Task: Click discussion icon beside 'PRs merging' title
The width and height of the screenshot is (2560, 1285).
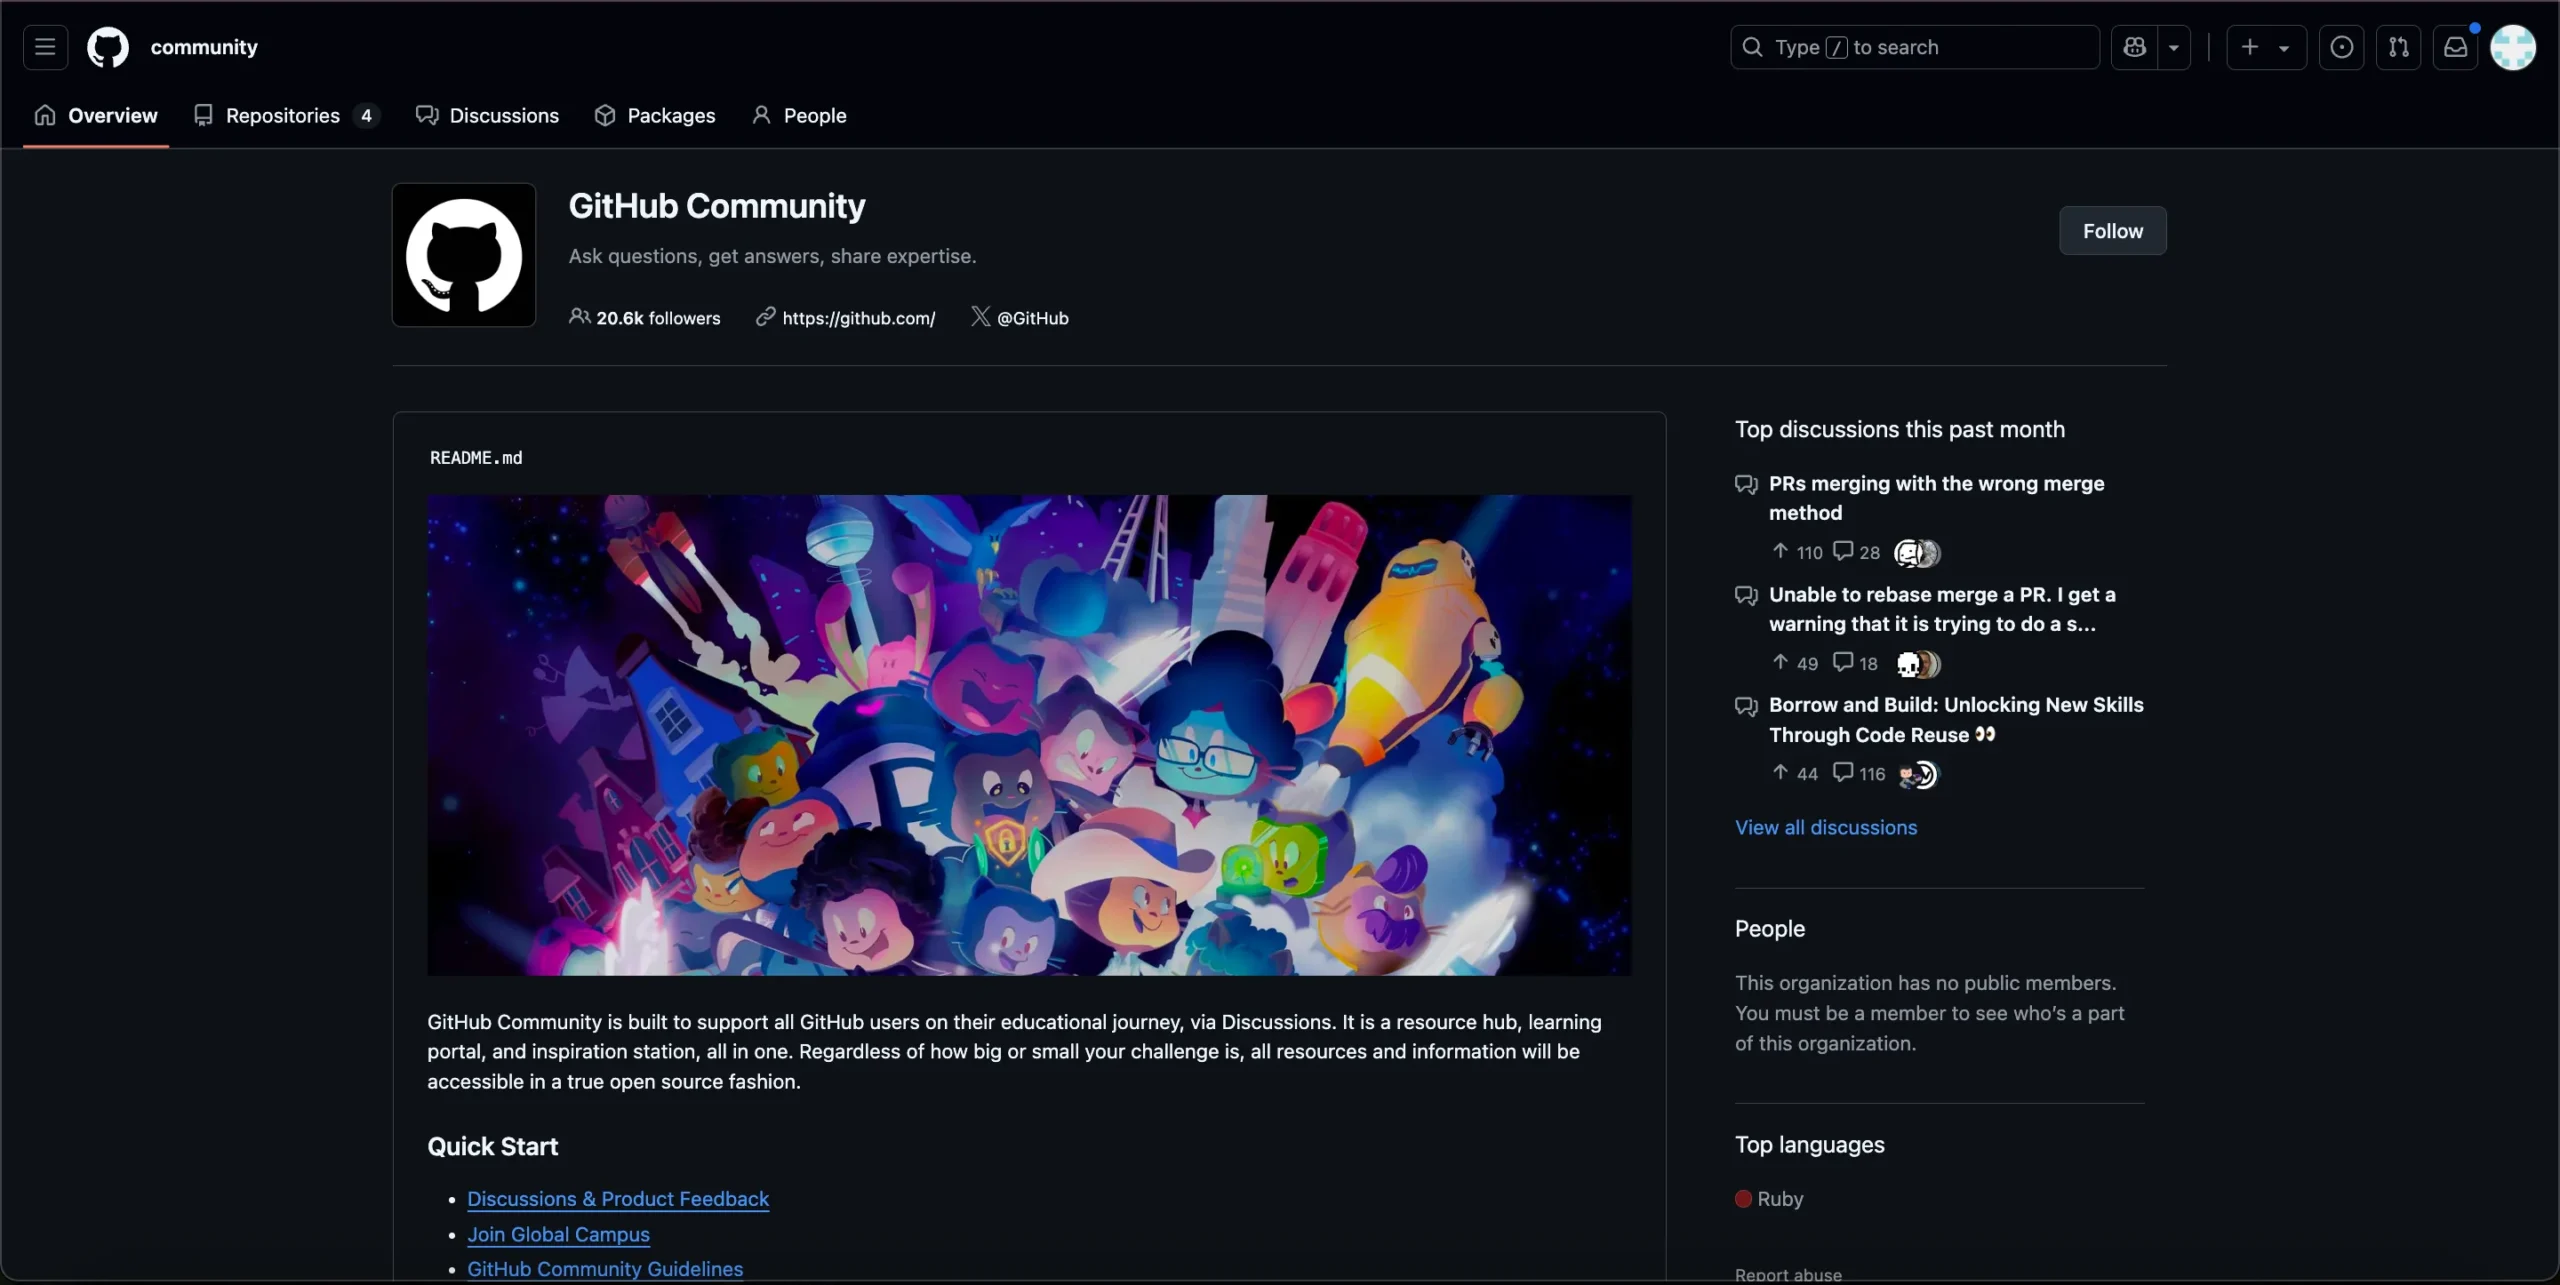Action: (1746, 484)
